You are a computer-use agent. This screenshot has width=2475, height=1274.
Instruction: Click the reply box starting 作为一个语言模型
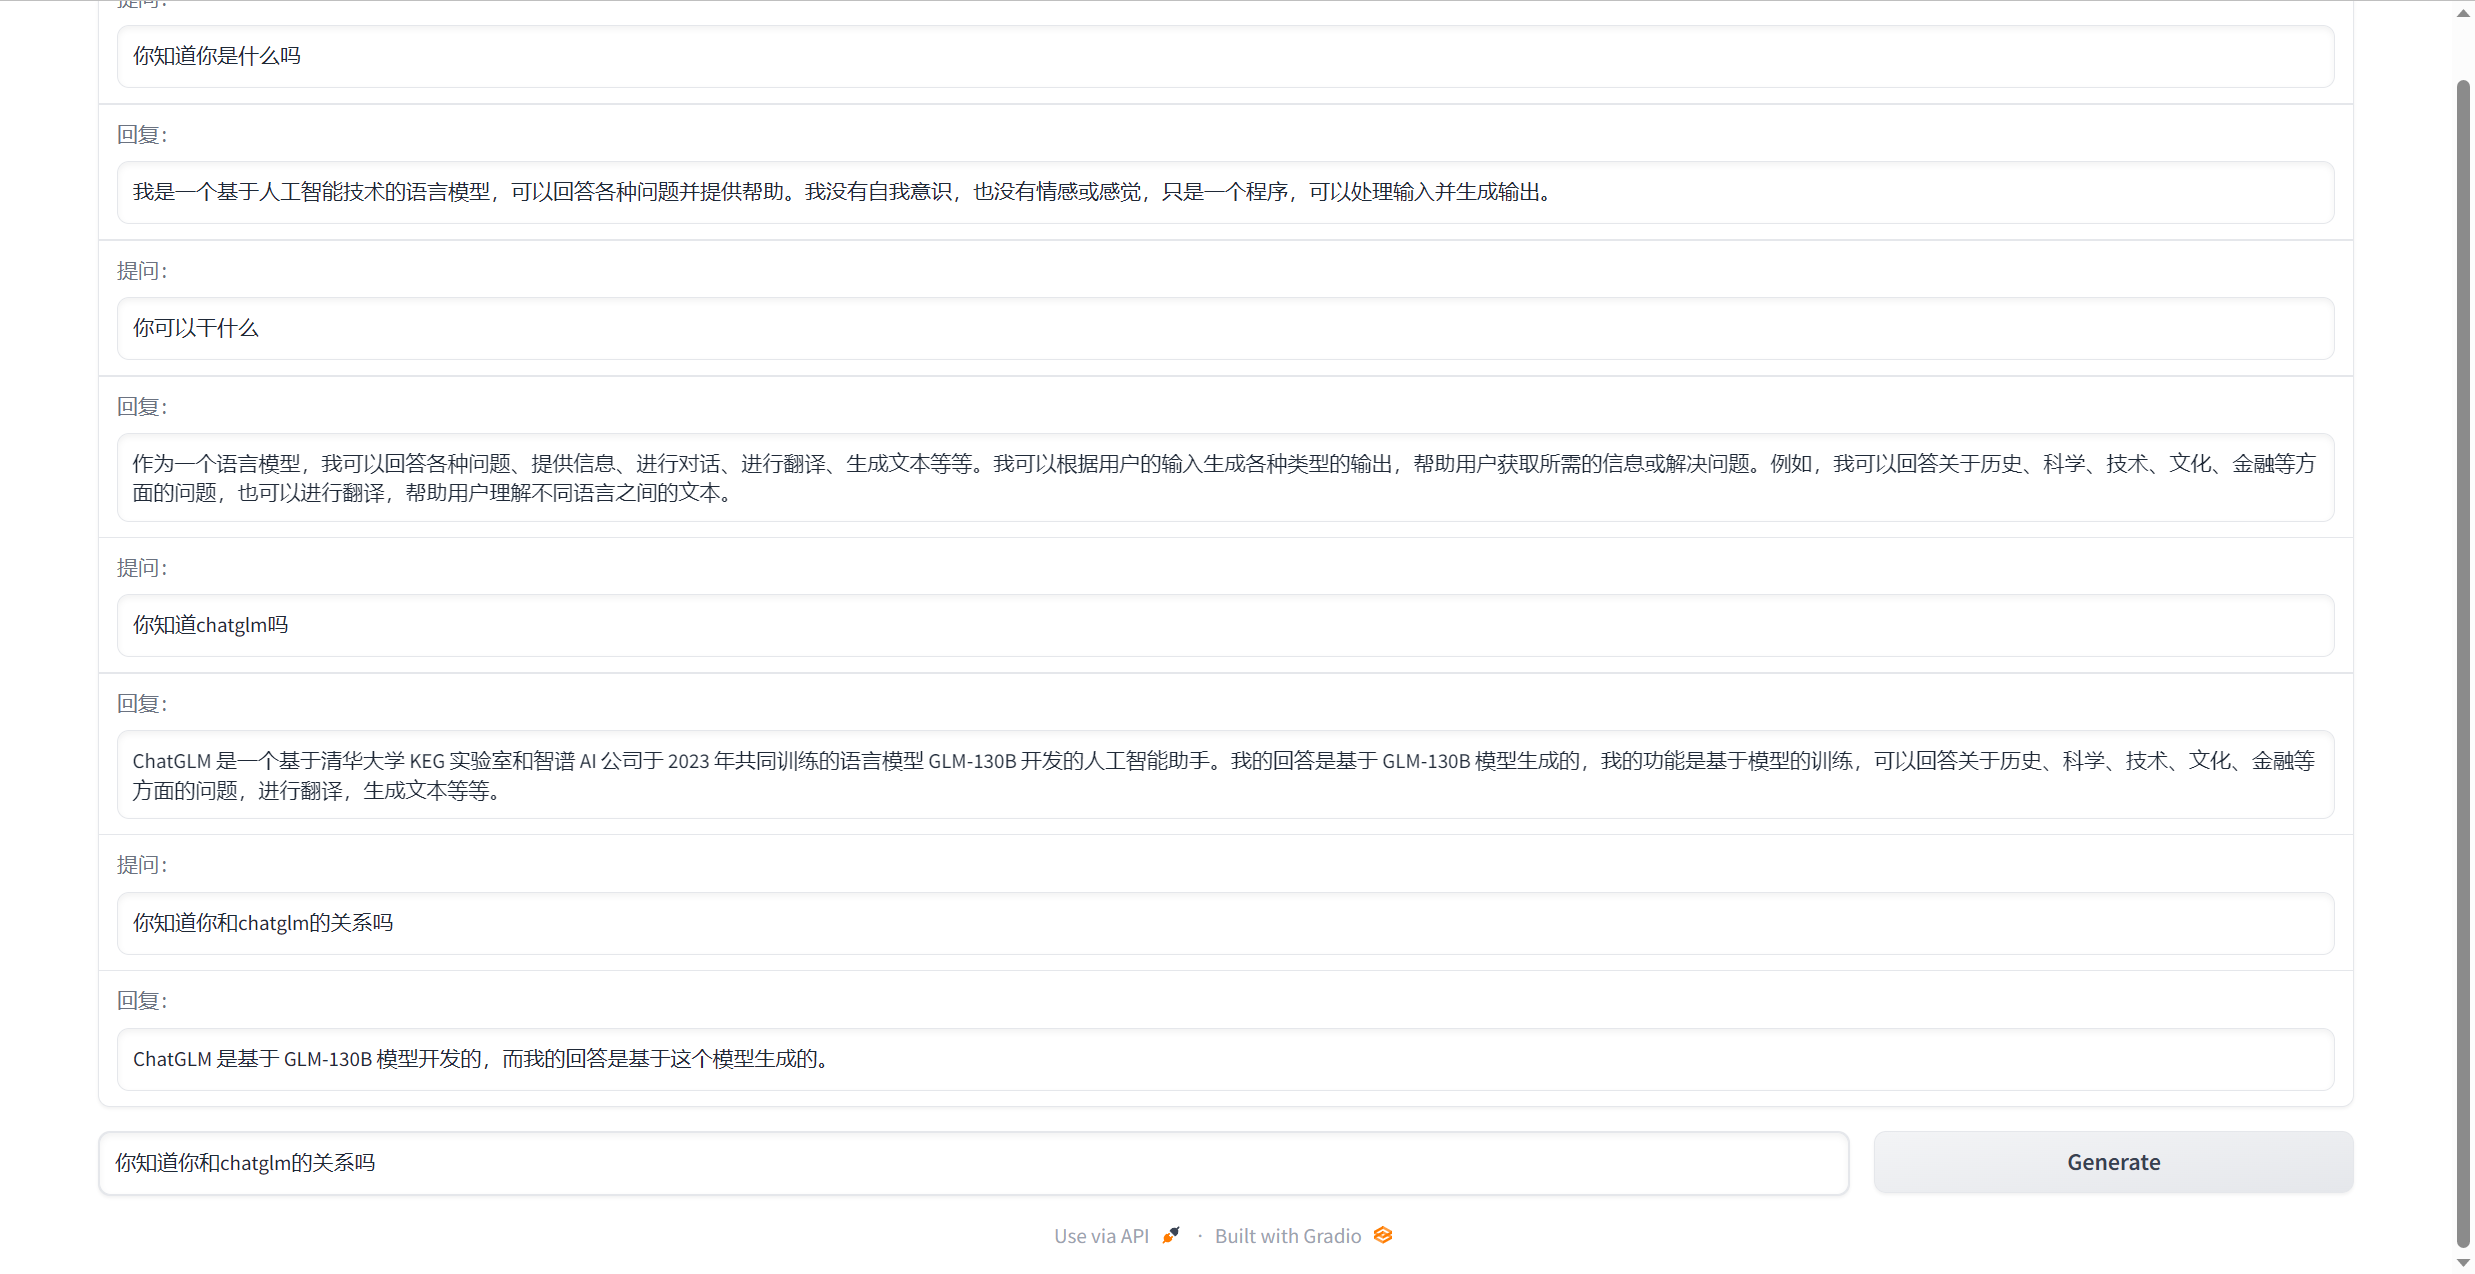pos(1225,477)
